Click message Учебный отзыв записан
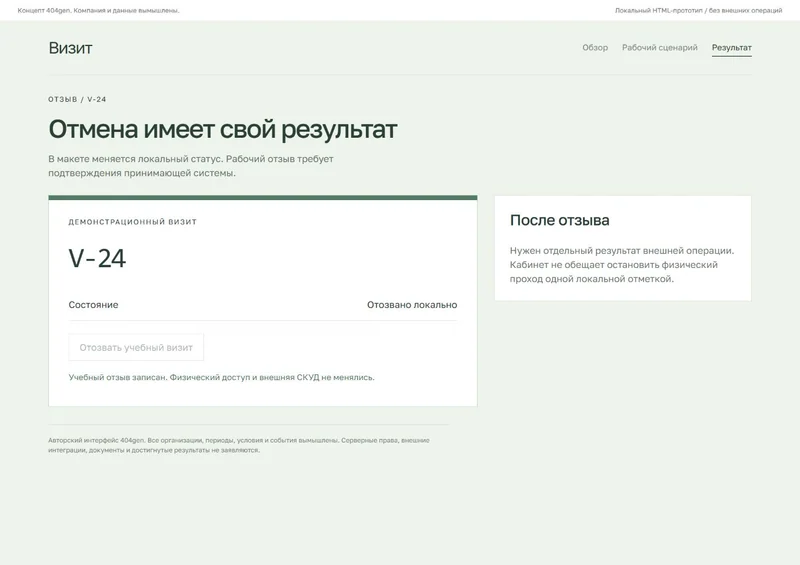Viewport: 800px width, 565px height. pos(221,378)
